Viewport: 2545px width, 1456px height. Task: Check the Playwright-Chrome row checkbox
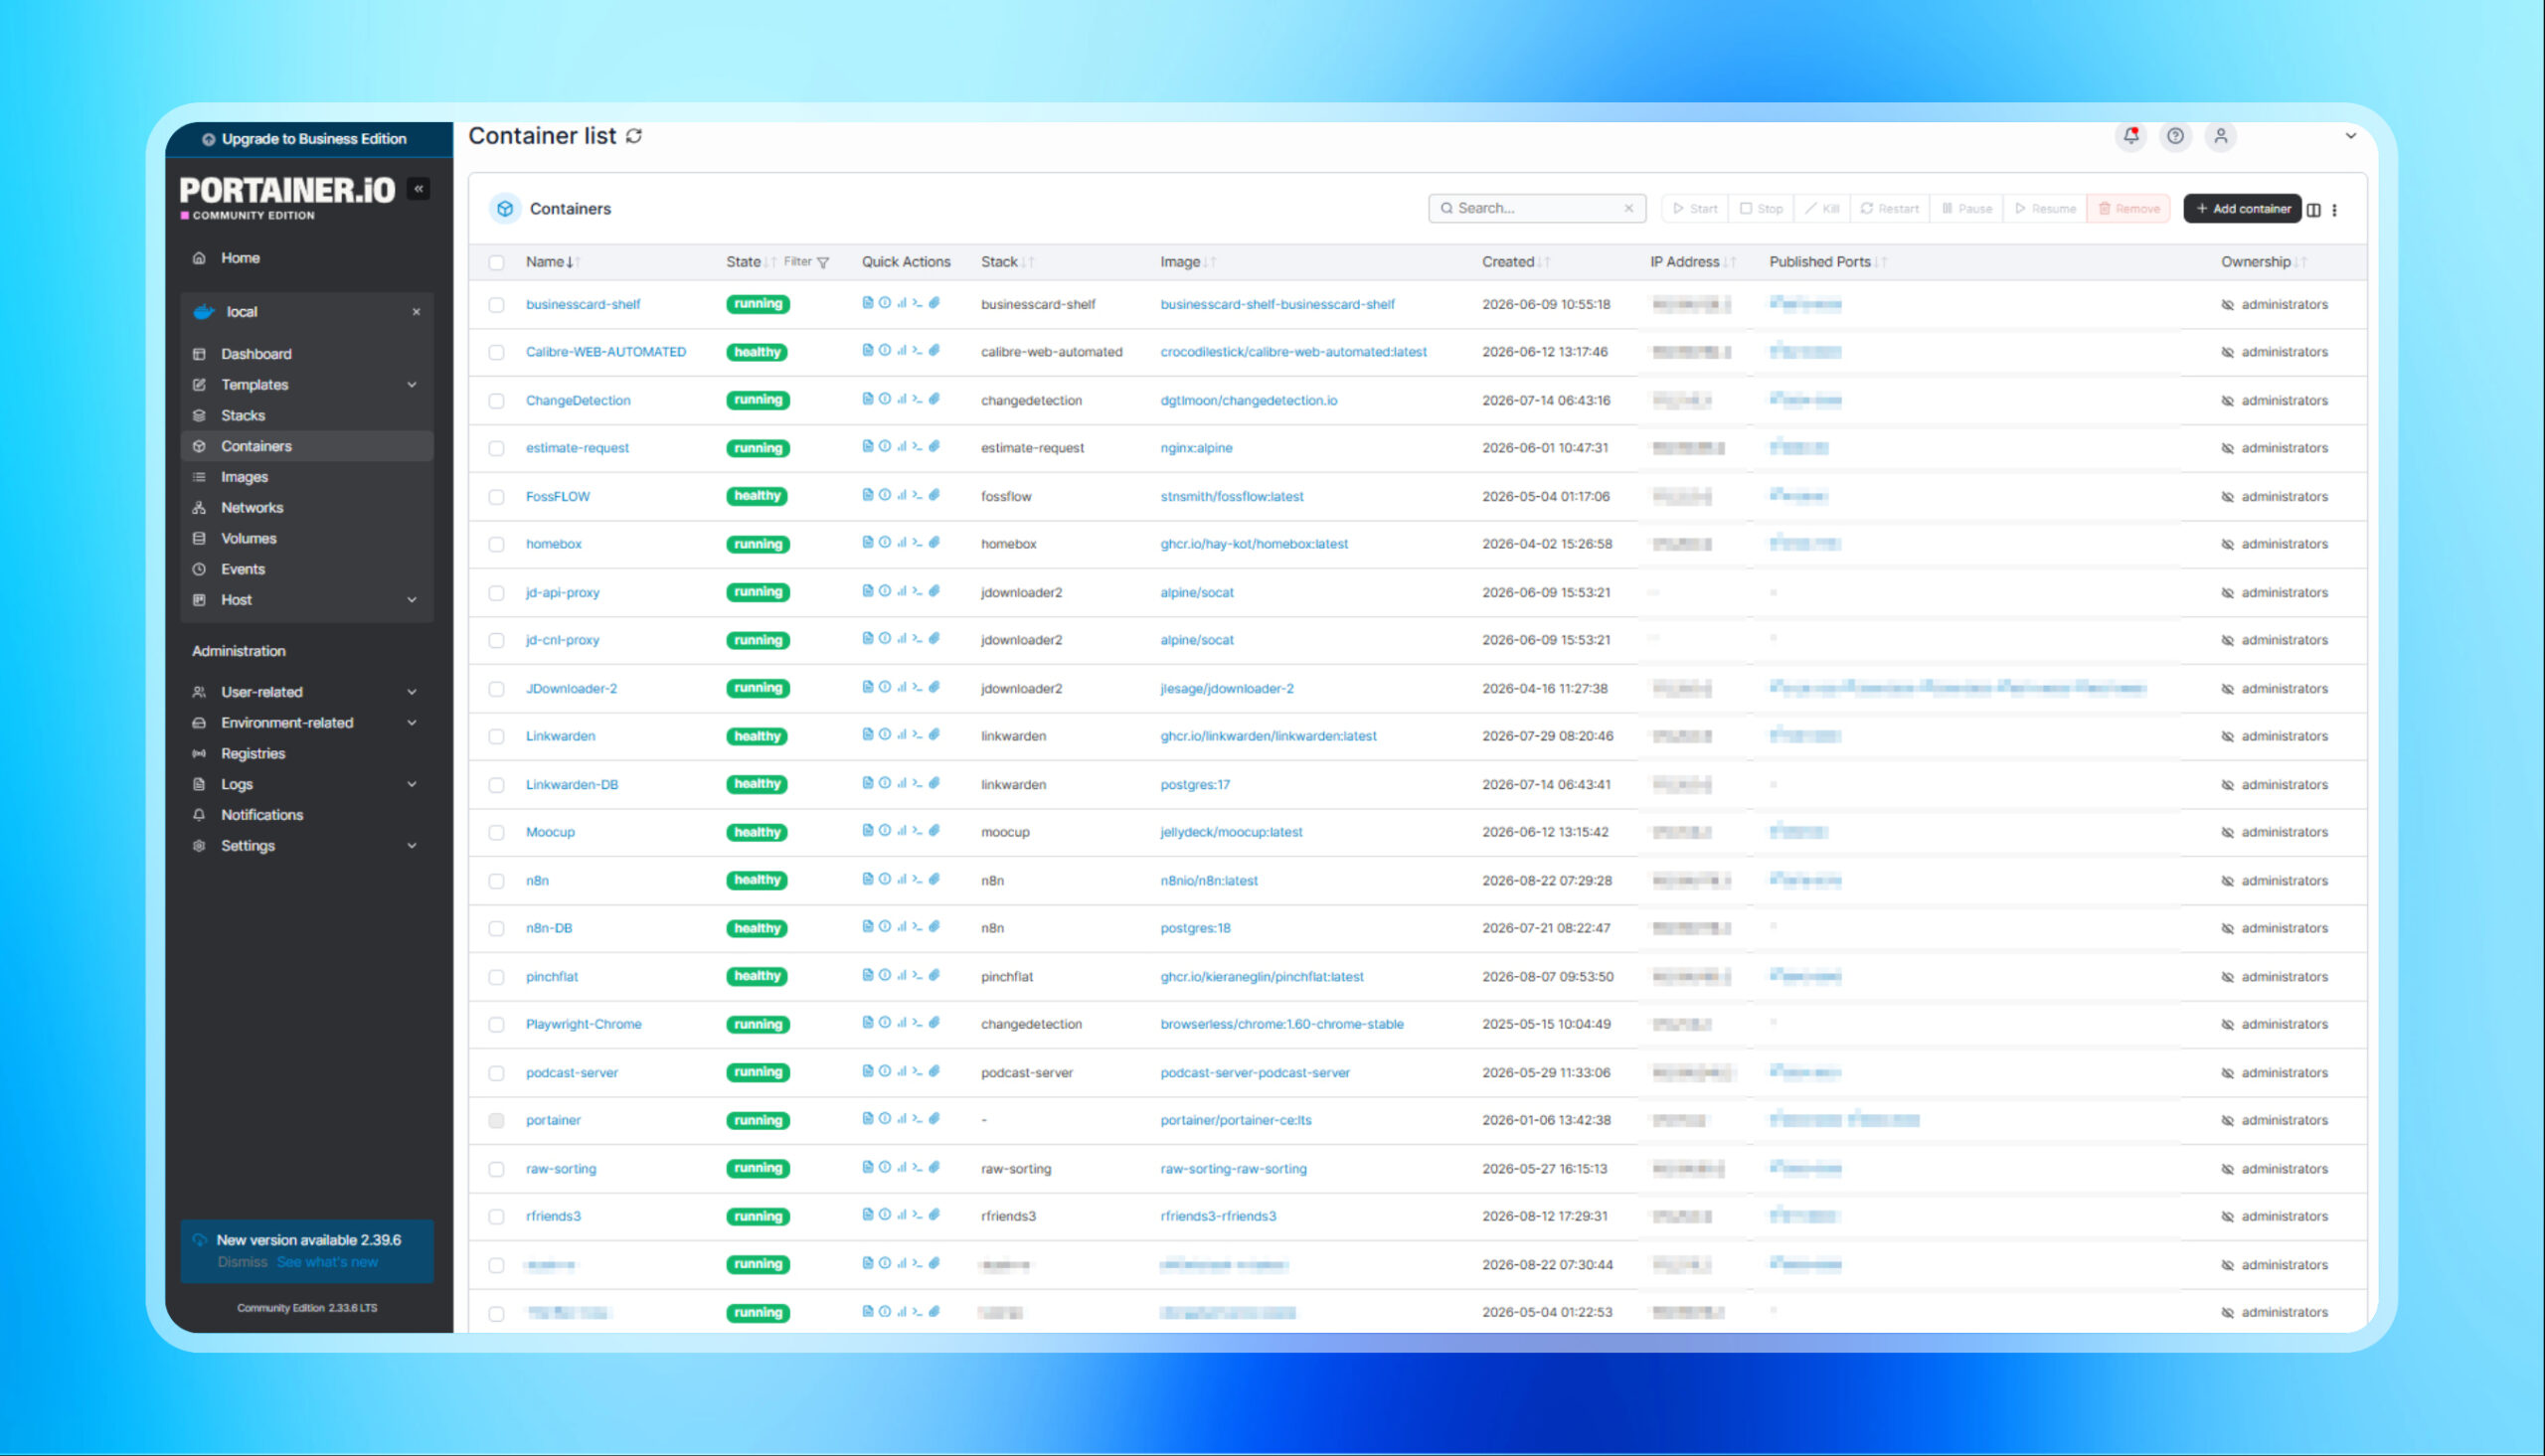pos(496,1024)
